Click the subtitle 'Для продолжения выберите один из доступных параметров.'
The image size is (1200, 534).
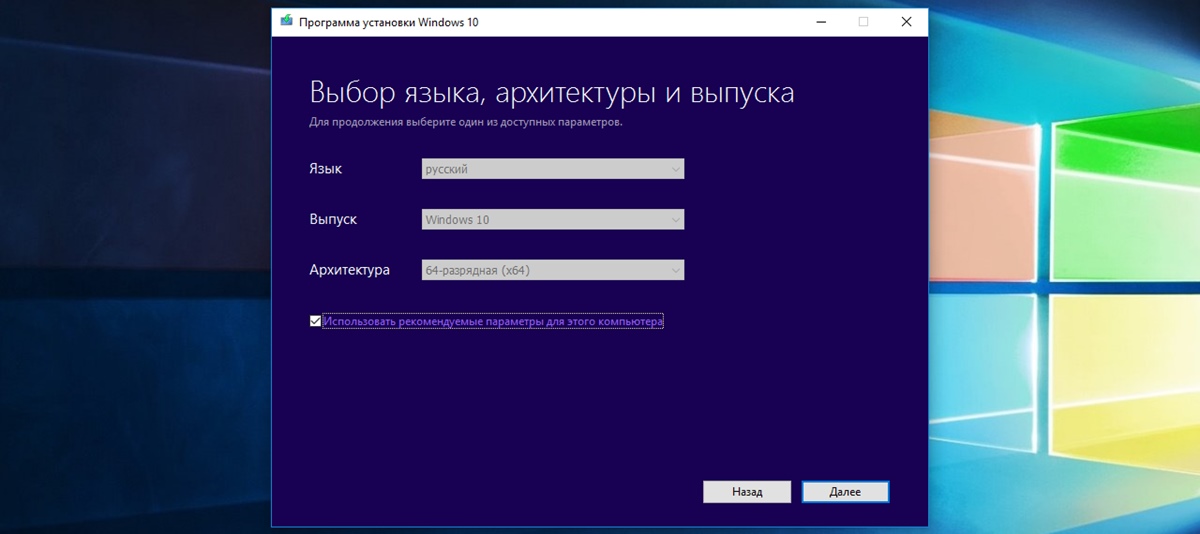466,122
